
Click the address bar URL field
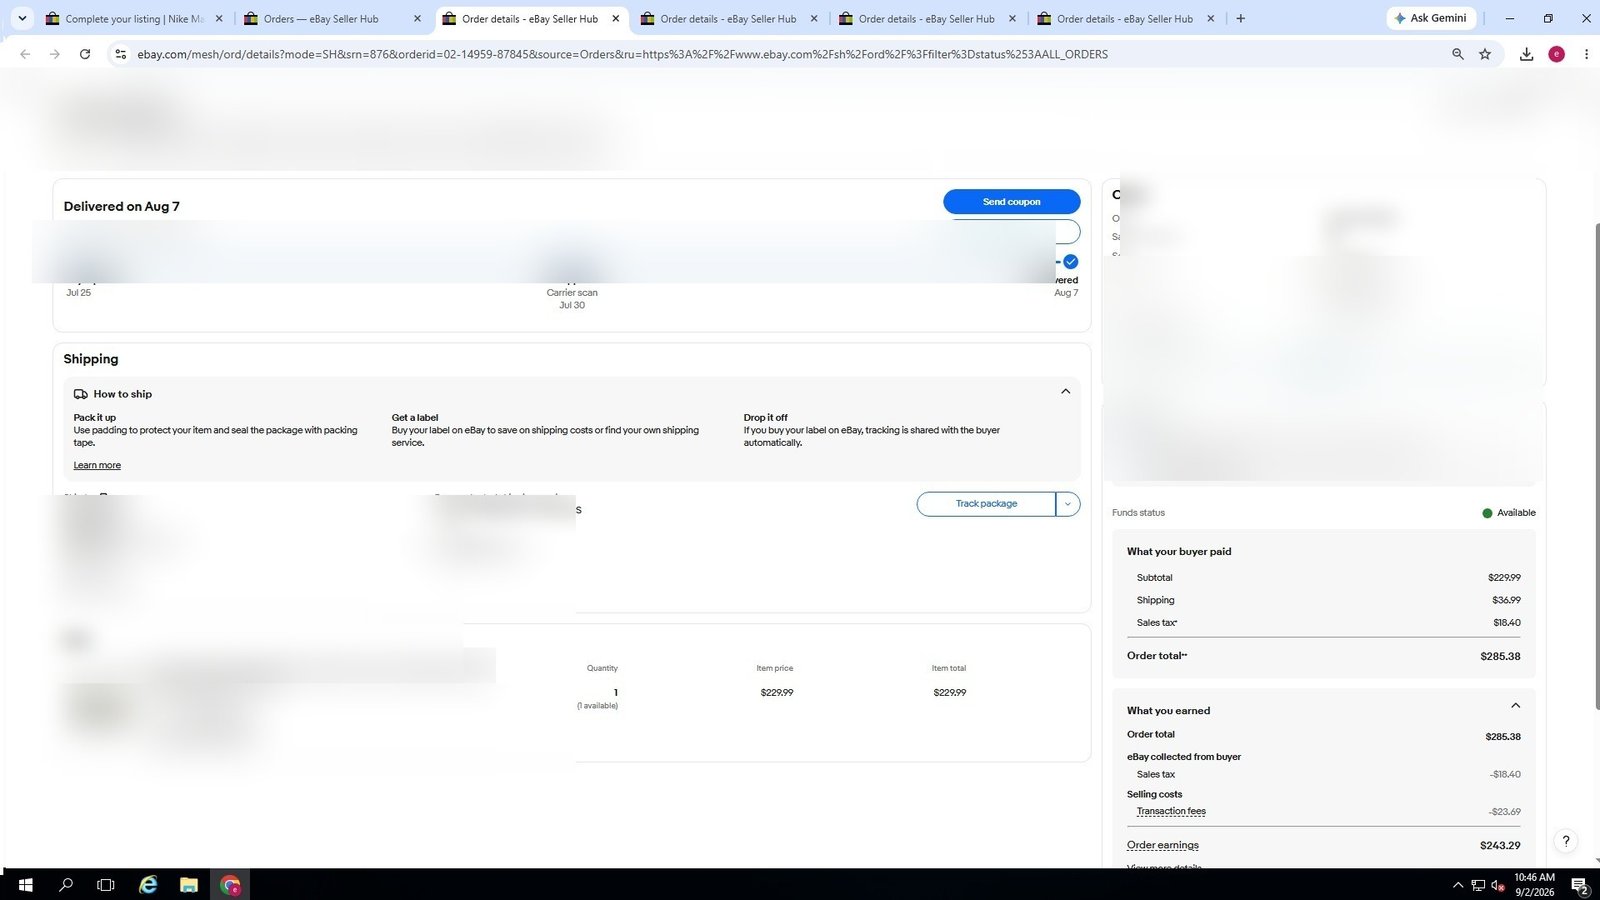[x=780, y=54]
